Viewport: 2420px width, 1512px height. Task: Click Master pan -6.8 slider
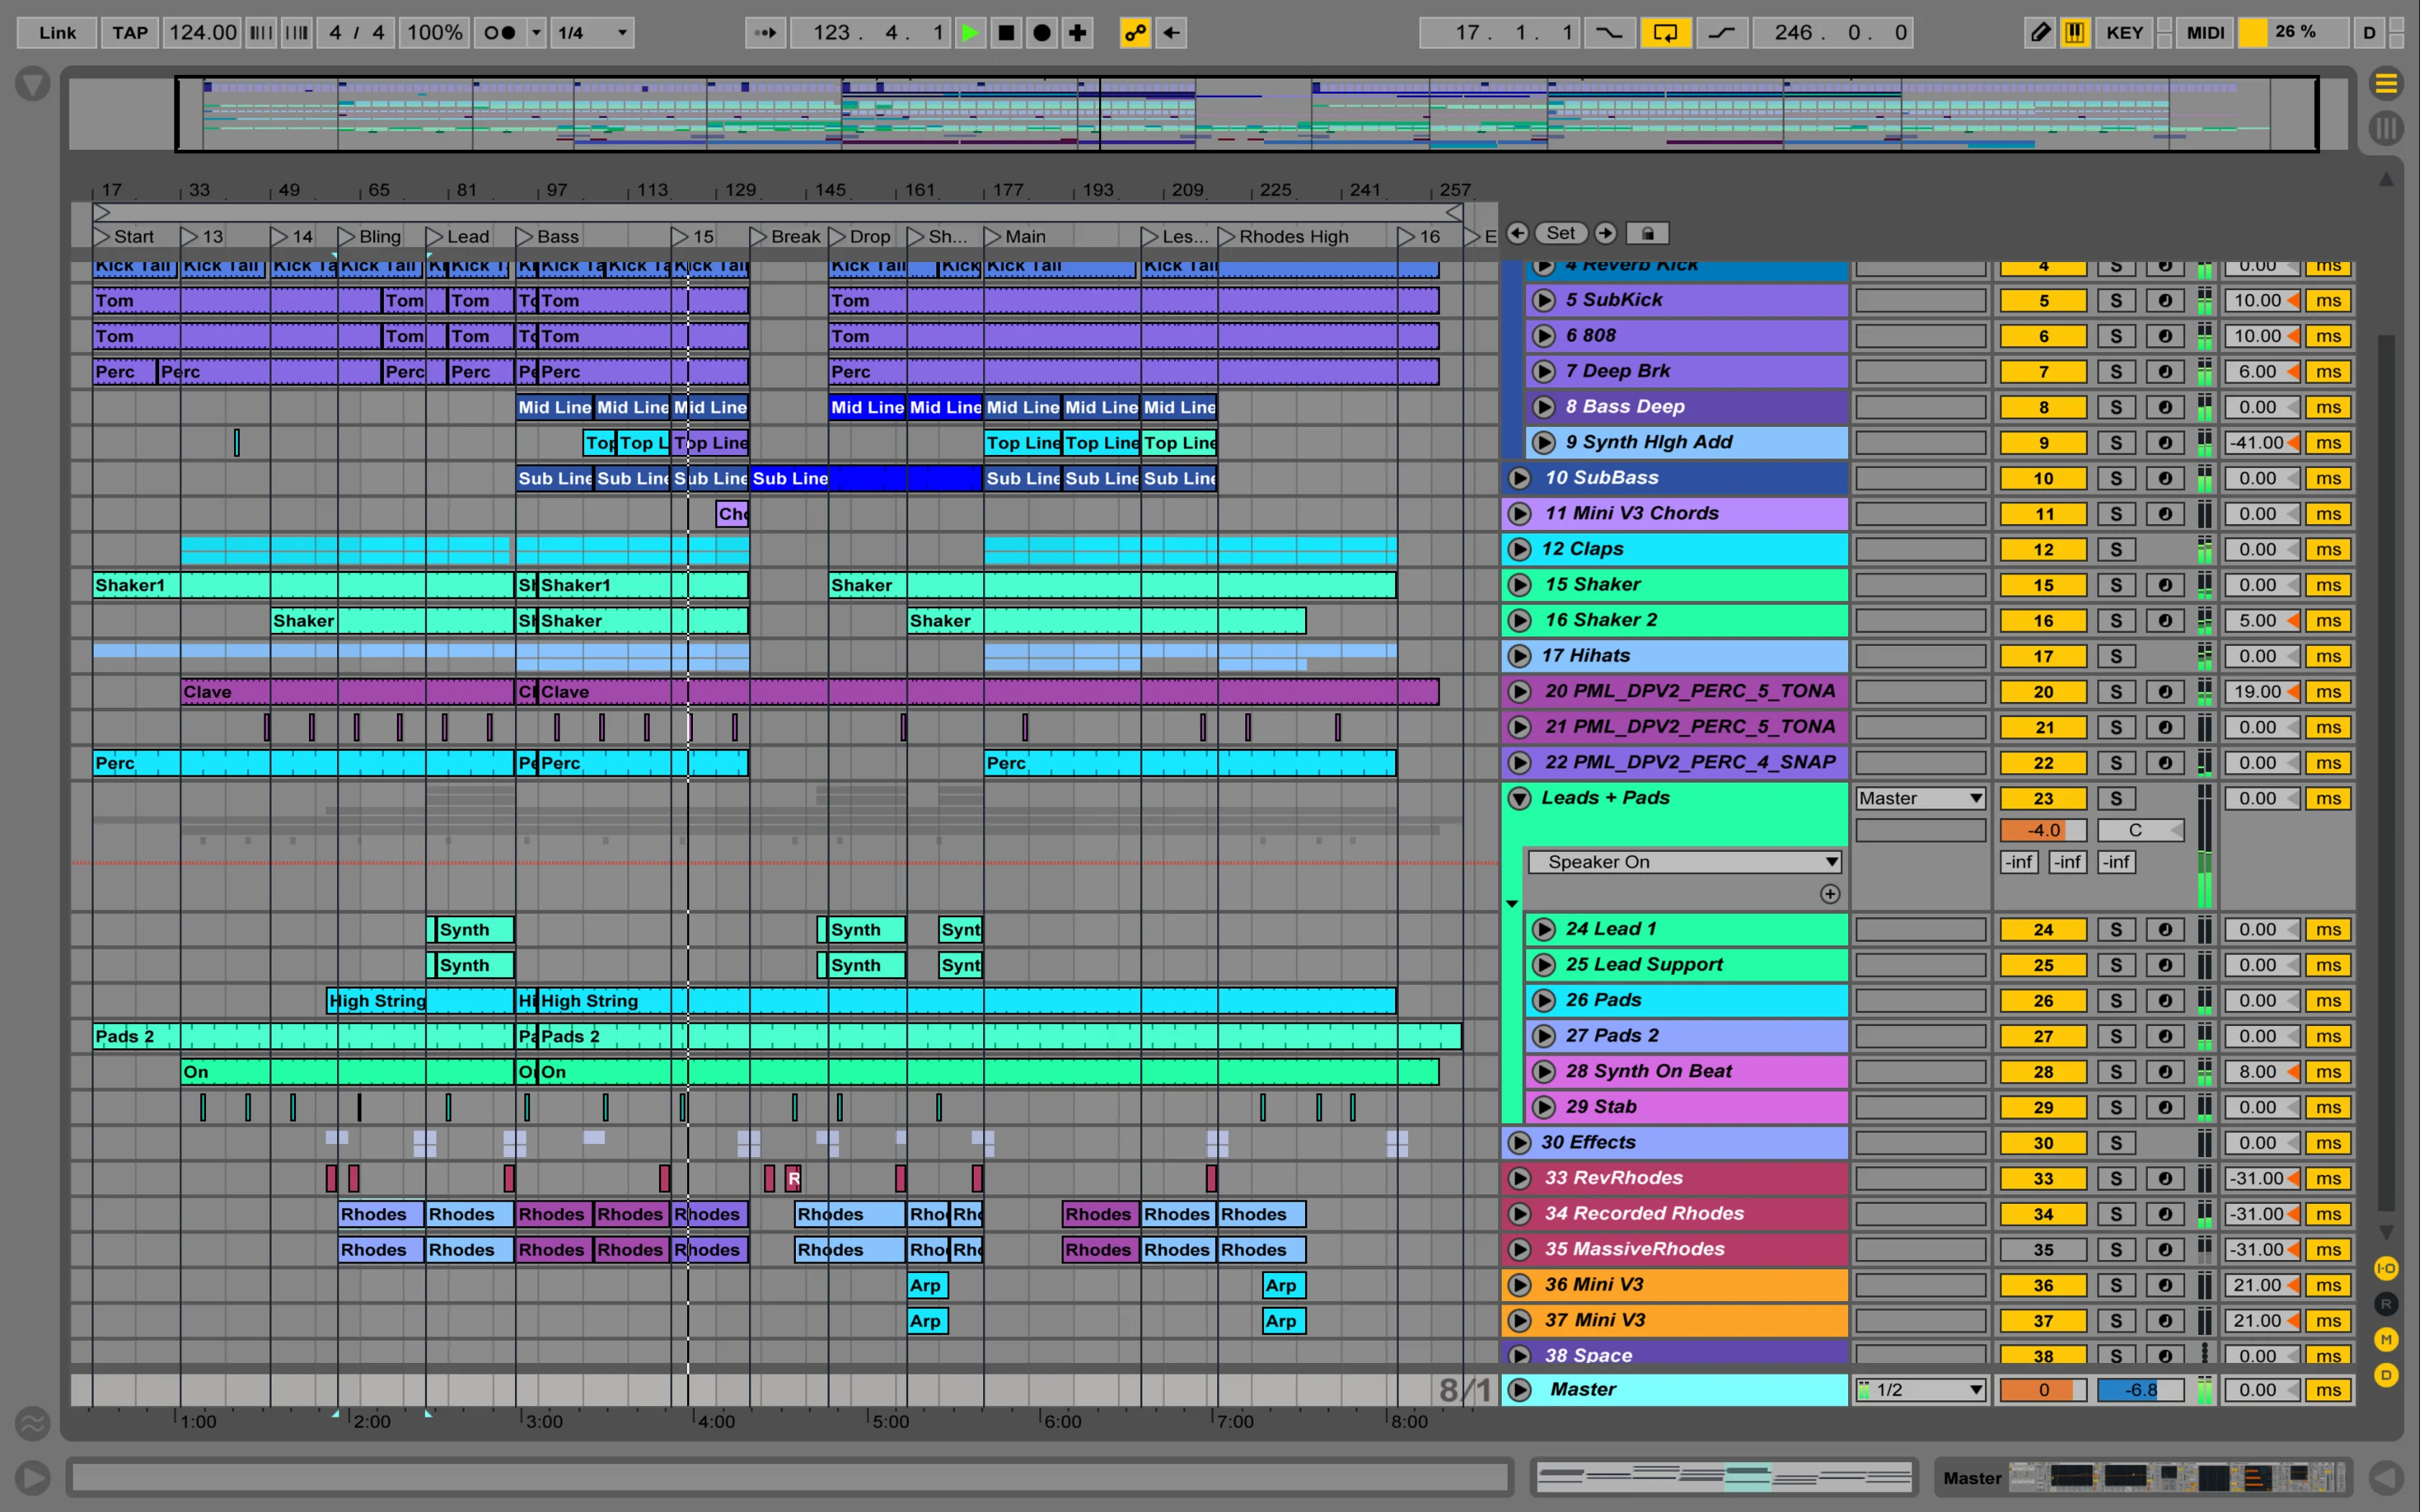coord(2140,1389)
